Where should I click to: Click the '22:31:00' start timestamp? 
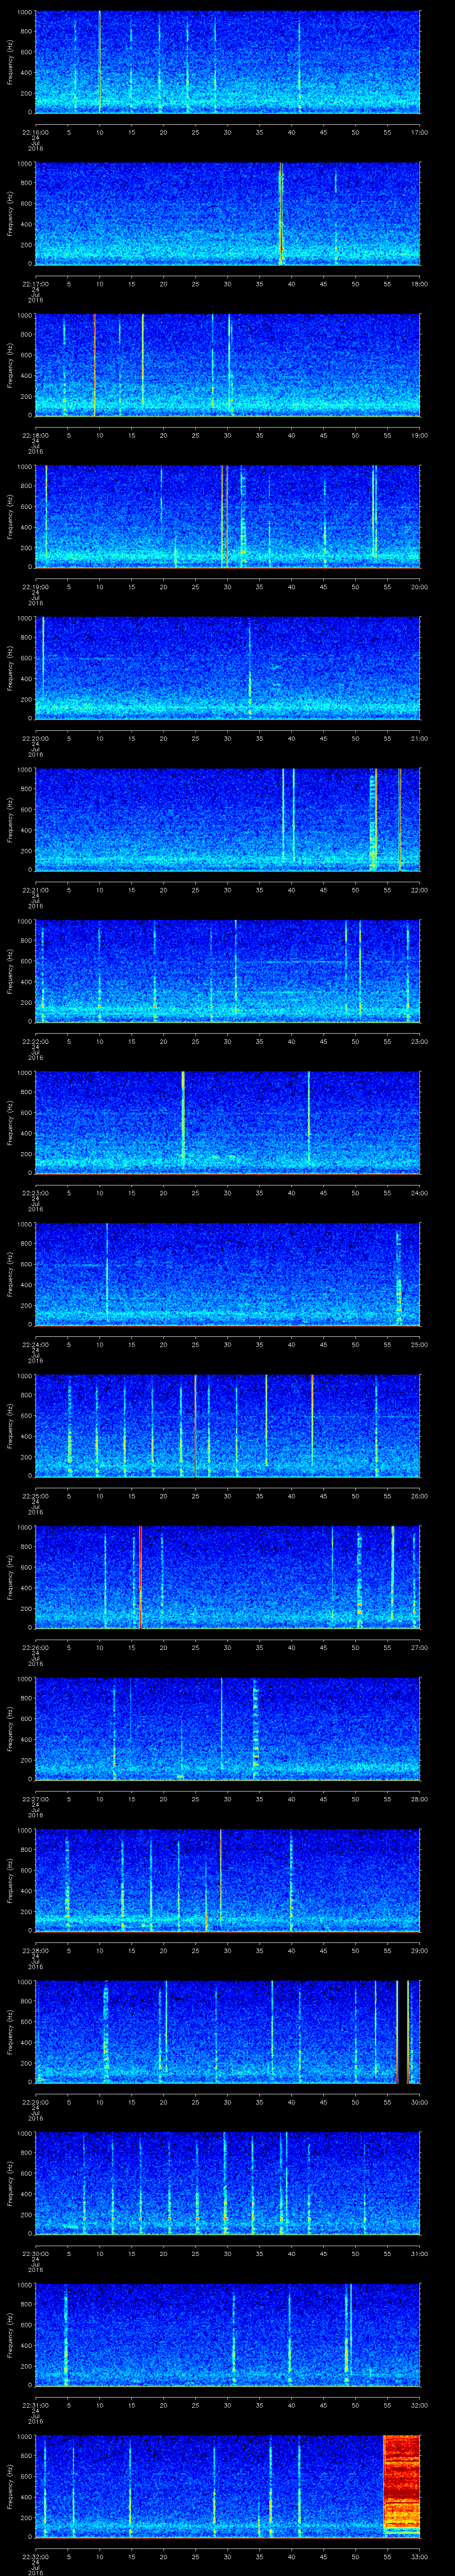point(35,2405)
